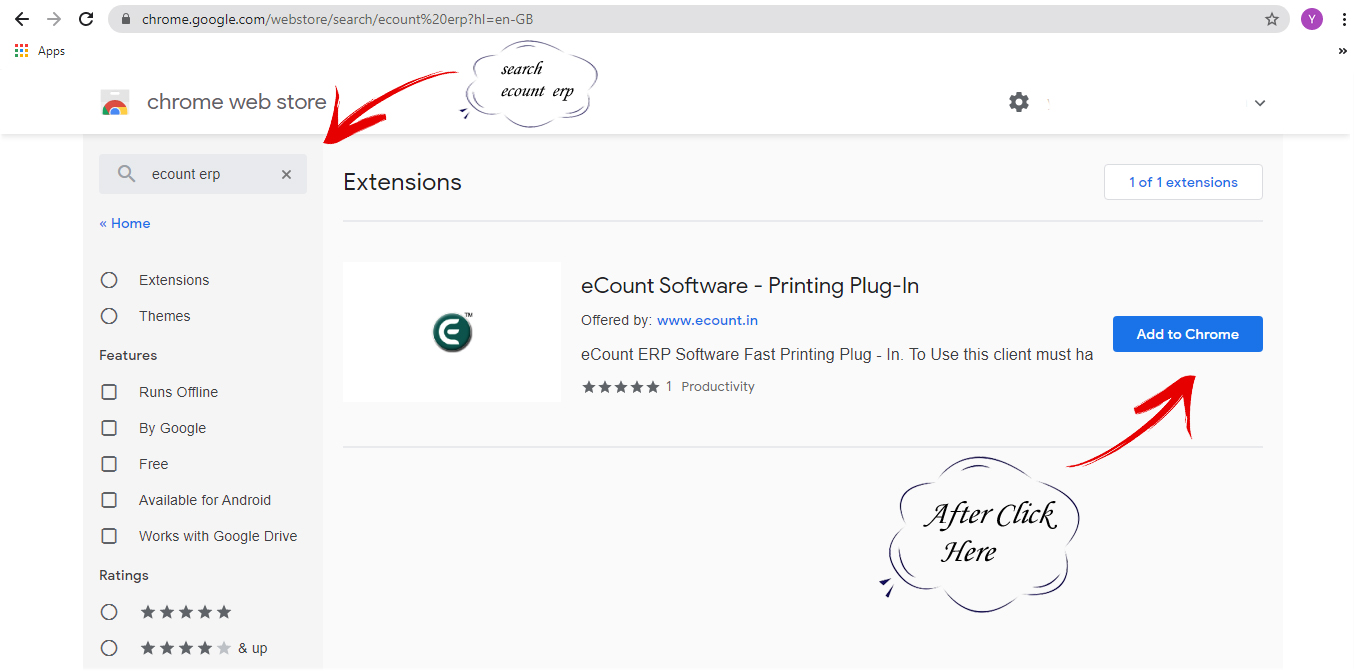Select the Extensions radio button
1355x672 pixels.
[109, 280]
